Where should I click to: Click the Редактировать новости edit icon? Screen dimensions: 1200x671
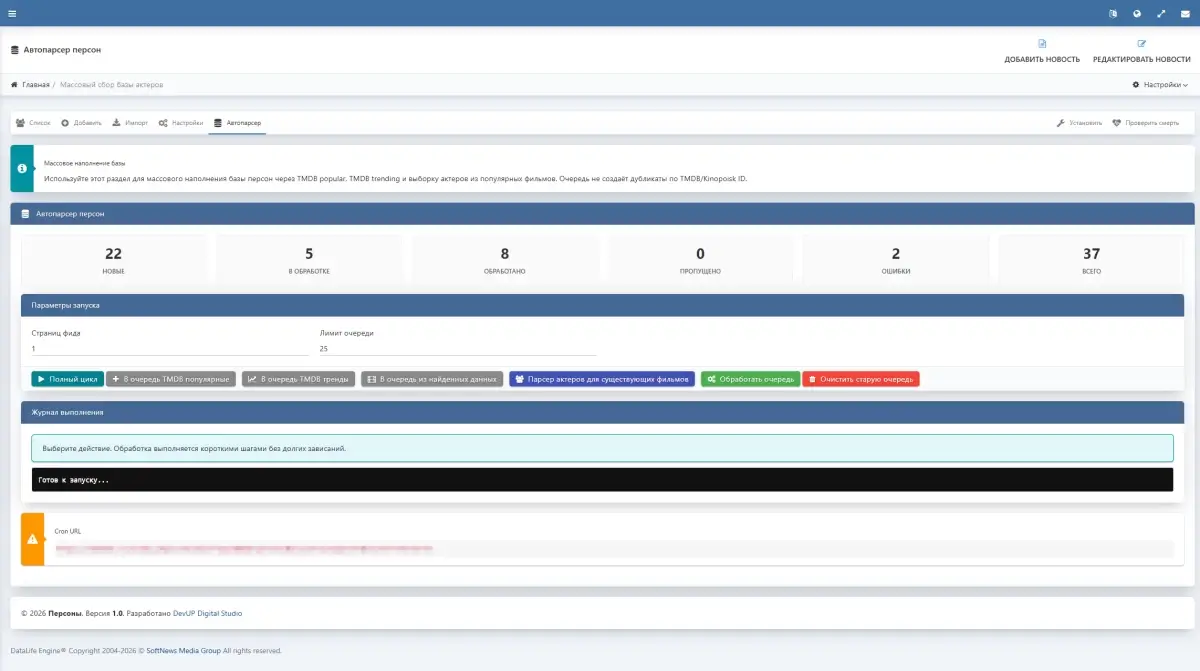1141,44
